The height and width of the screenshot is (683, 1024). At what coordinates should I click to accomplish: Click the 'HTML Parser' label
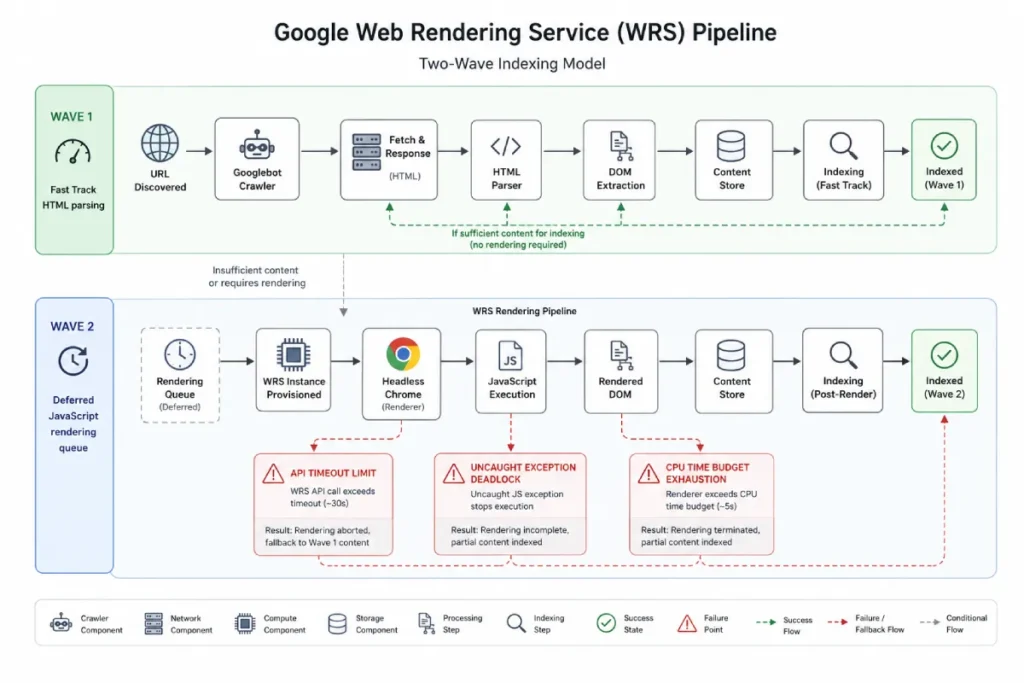point(506,179)
